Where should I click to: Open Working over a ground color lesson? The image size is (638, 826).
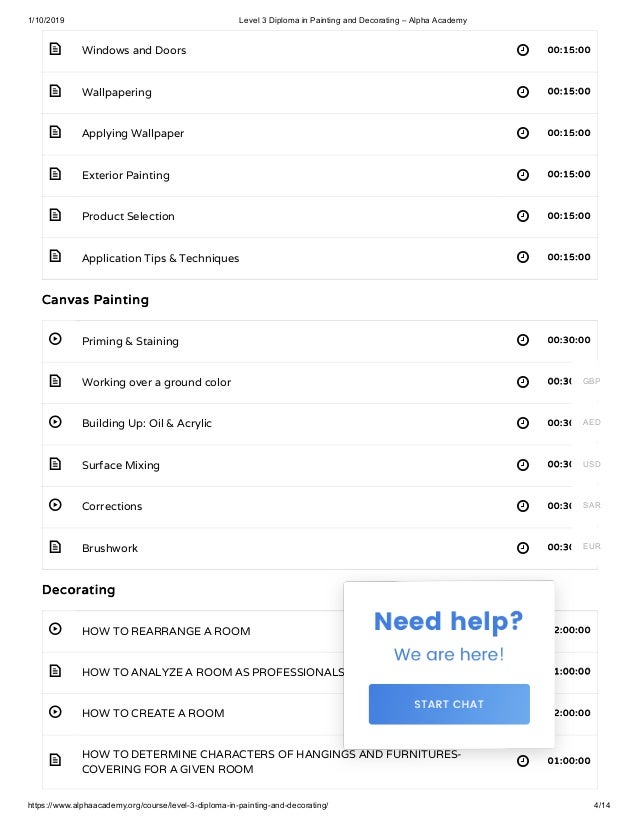[156, 382]
